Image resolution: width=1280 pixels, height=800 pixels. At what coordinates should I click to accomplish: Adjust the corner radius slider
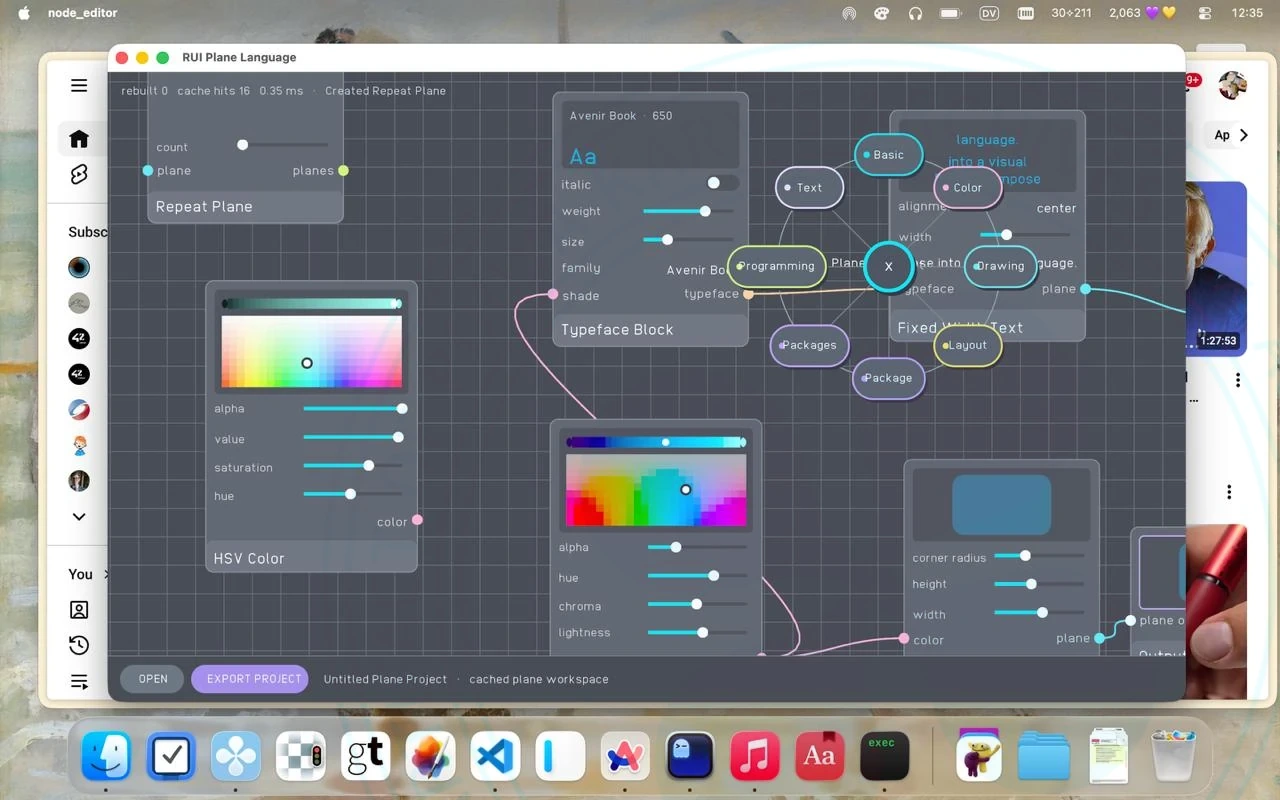[1039, 555]
